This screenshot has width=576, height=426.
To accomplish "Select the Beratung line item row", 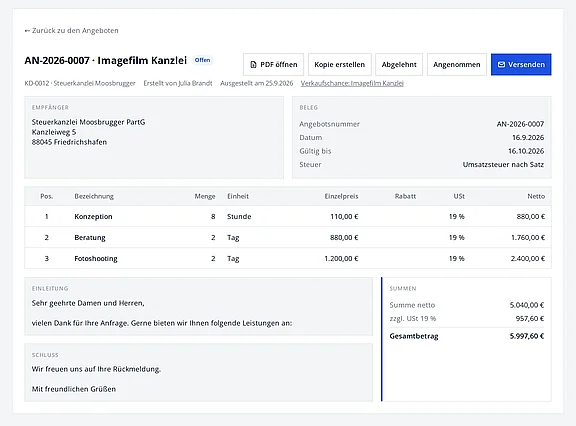I will (x=288, y=238).
